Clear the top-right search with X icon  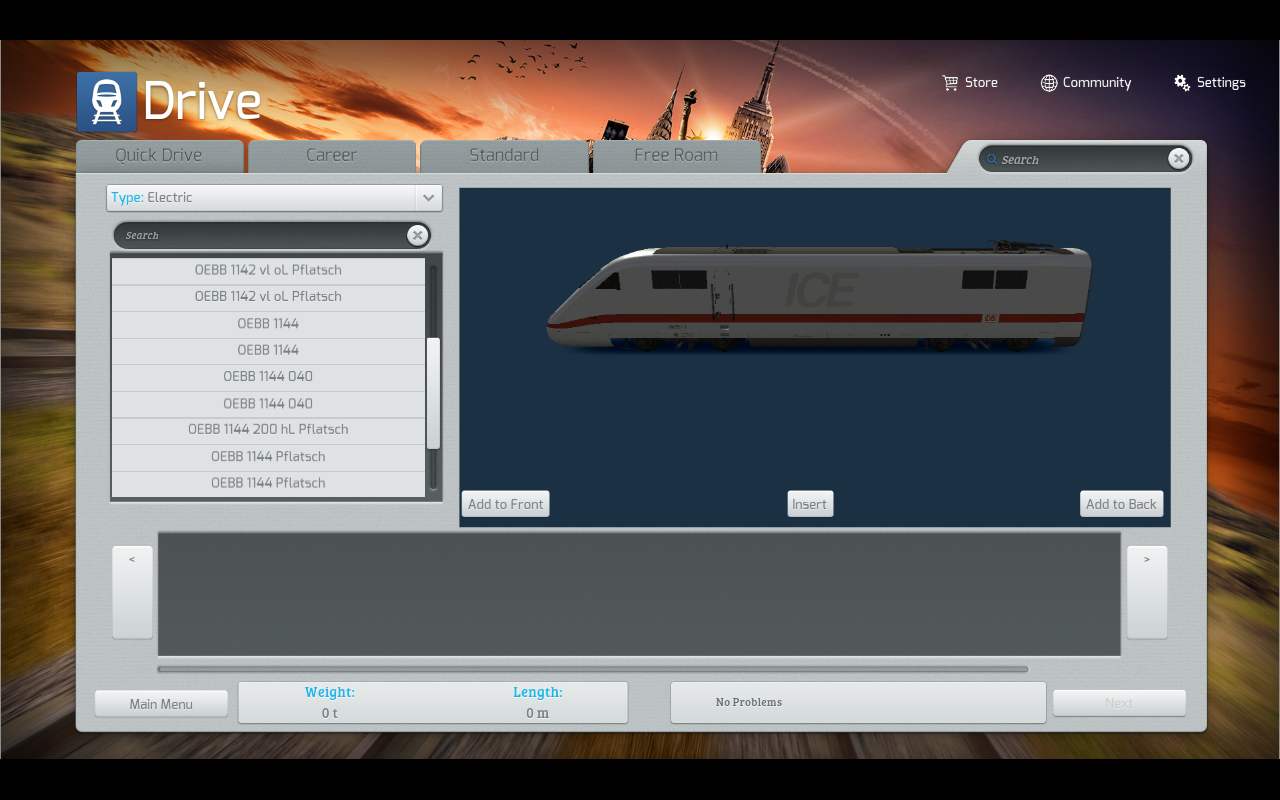pyautogui.click(x=1178, y=158)
